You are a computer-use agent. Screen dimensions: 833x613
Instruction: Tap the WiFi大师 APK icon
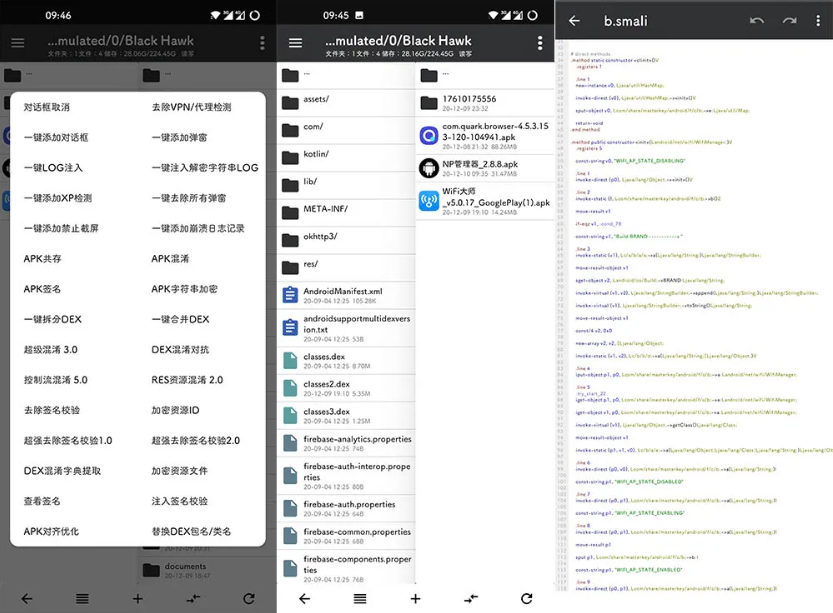[x=429, y=201]
